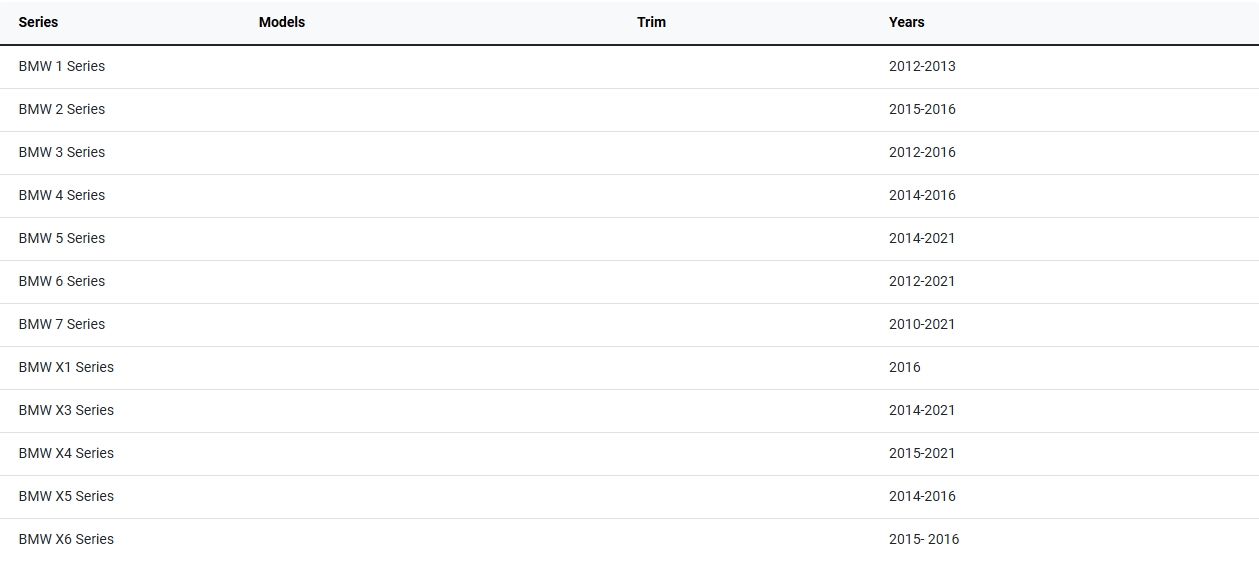Click the BMW 6 Series text
This screenshot has width=1259, height=561.
pyautogui.click(x=61, y=281)
